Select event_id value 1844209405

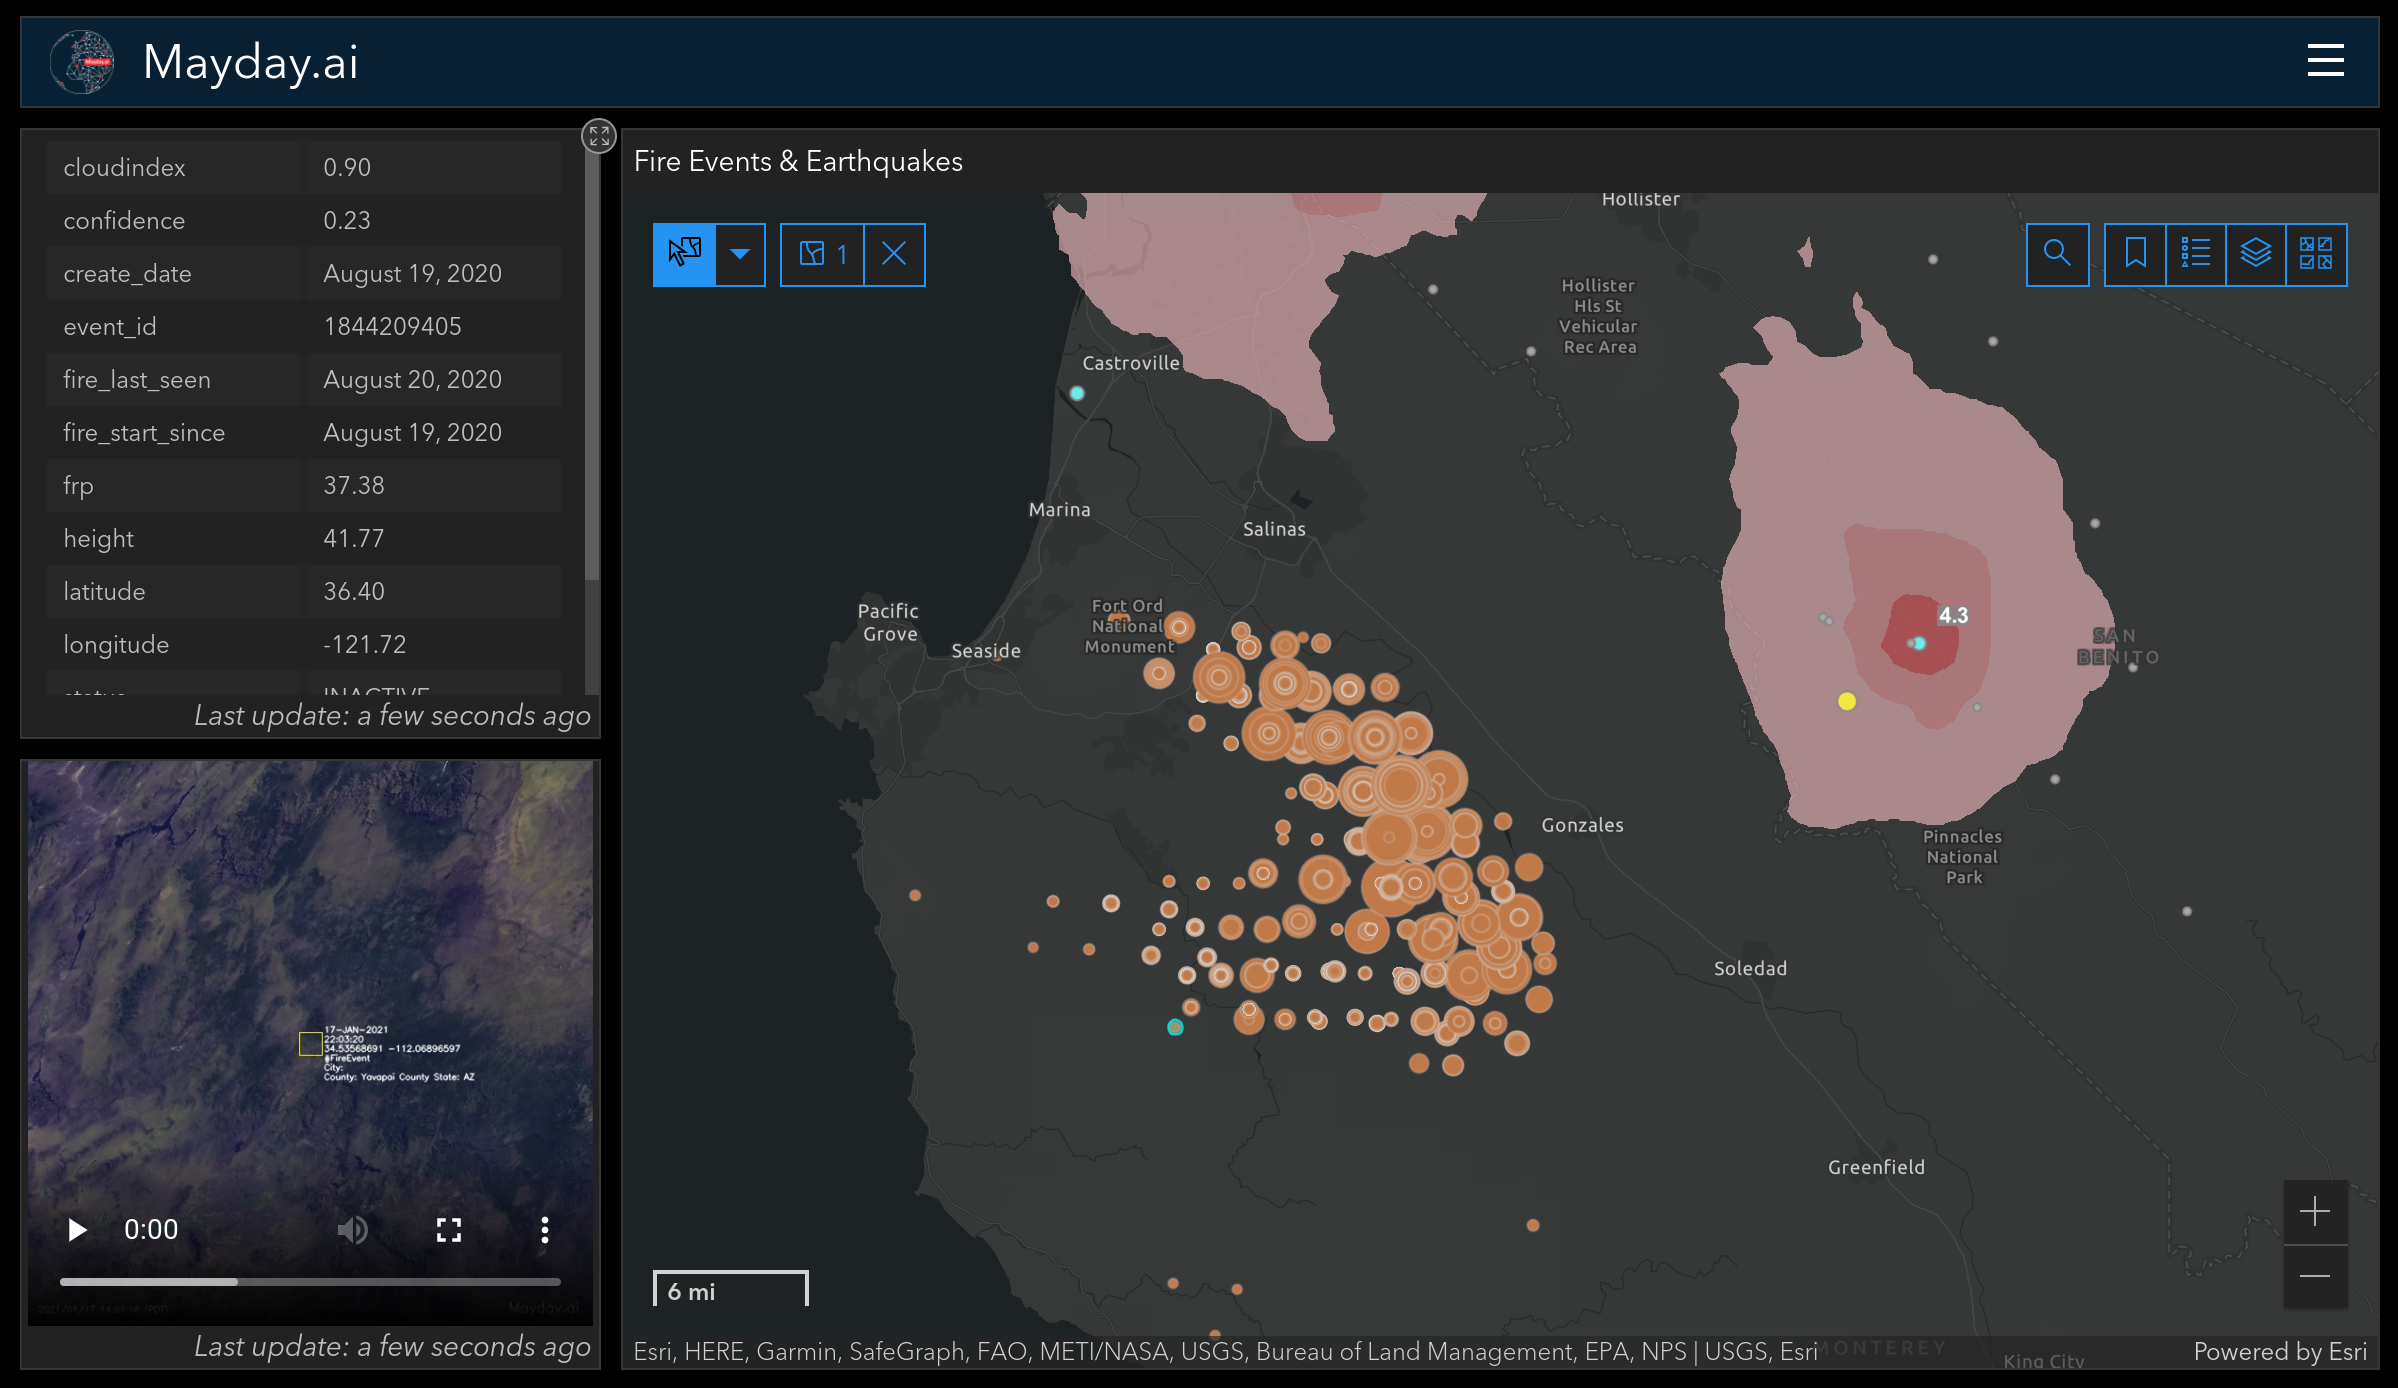click(392, 326)
